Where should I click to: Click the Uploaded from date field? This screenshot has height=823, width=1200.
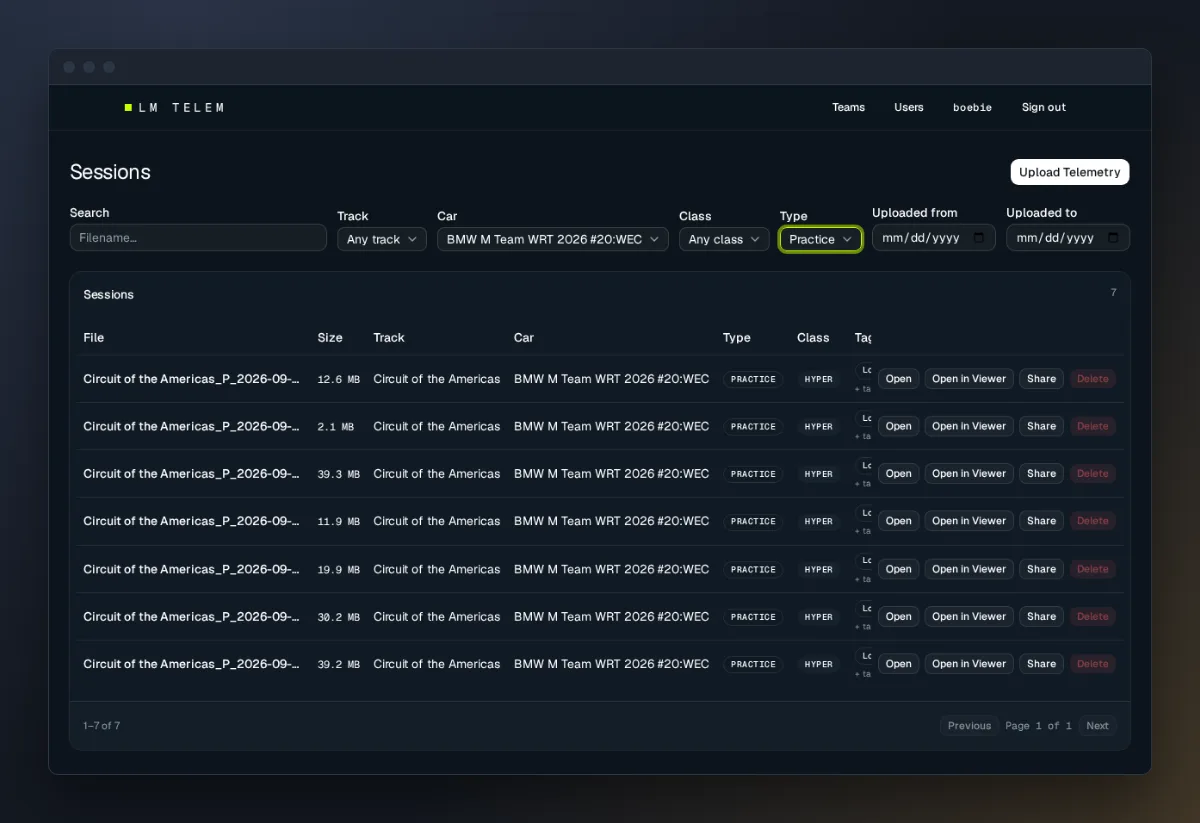coord(934,238)
